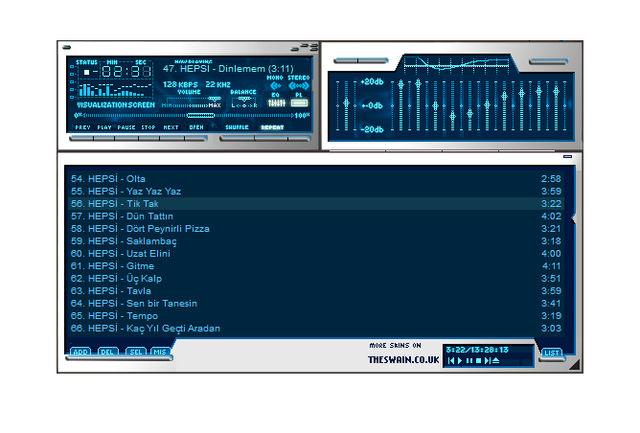The height and width of the screenshot is (433, 640).
Task: Toggle the EQ equalizer window button
Action: tap(276, 103)
